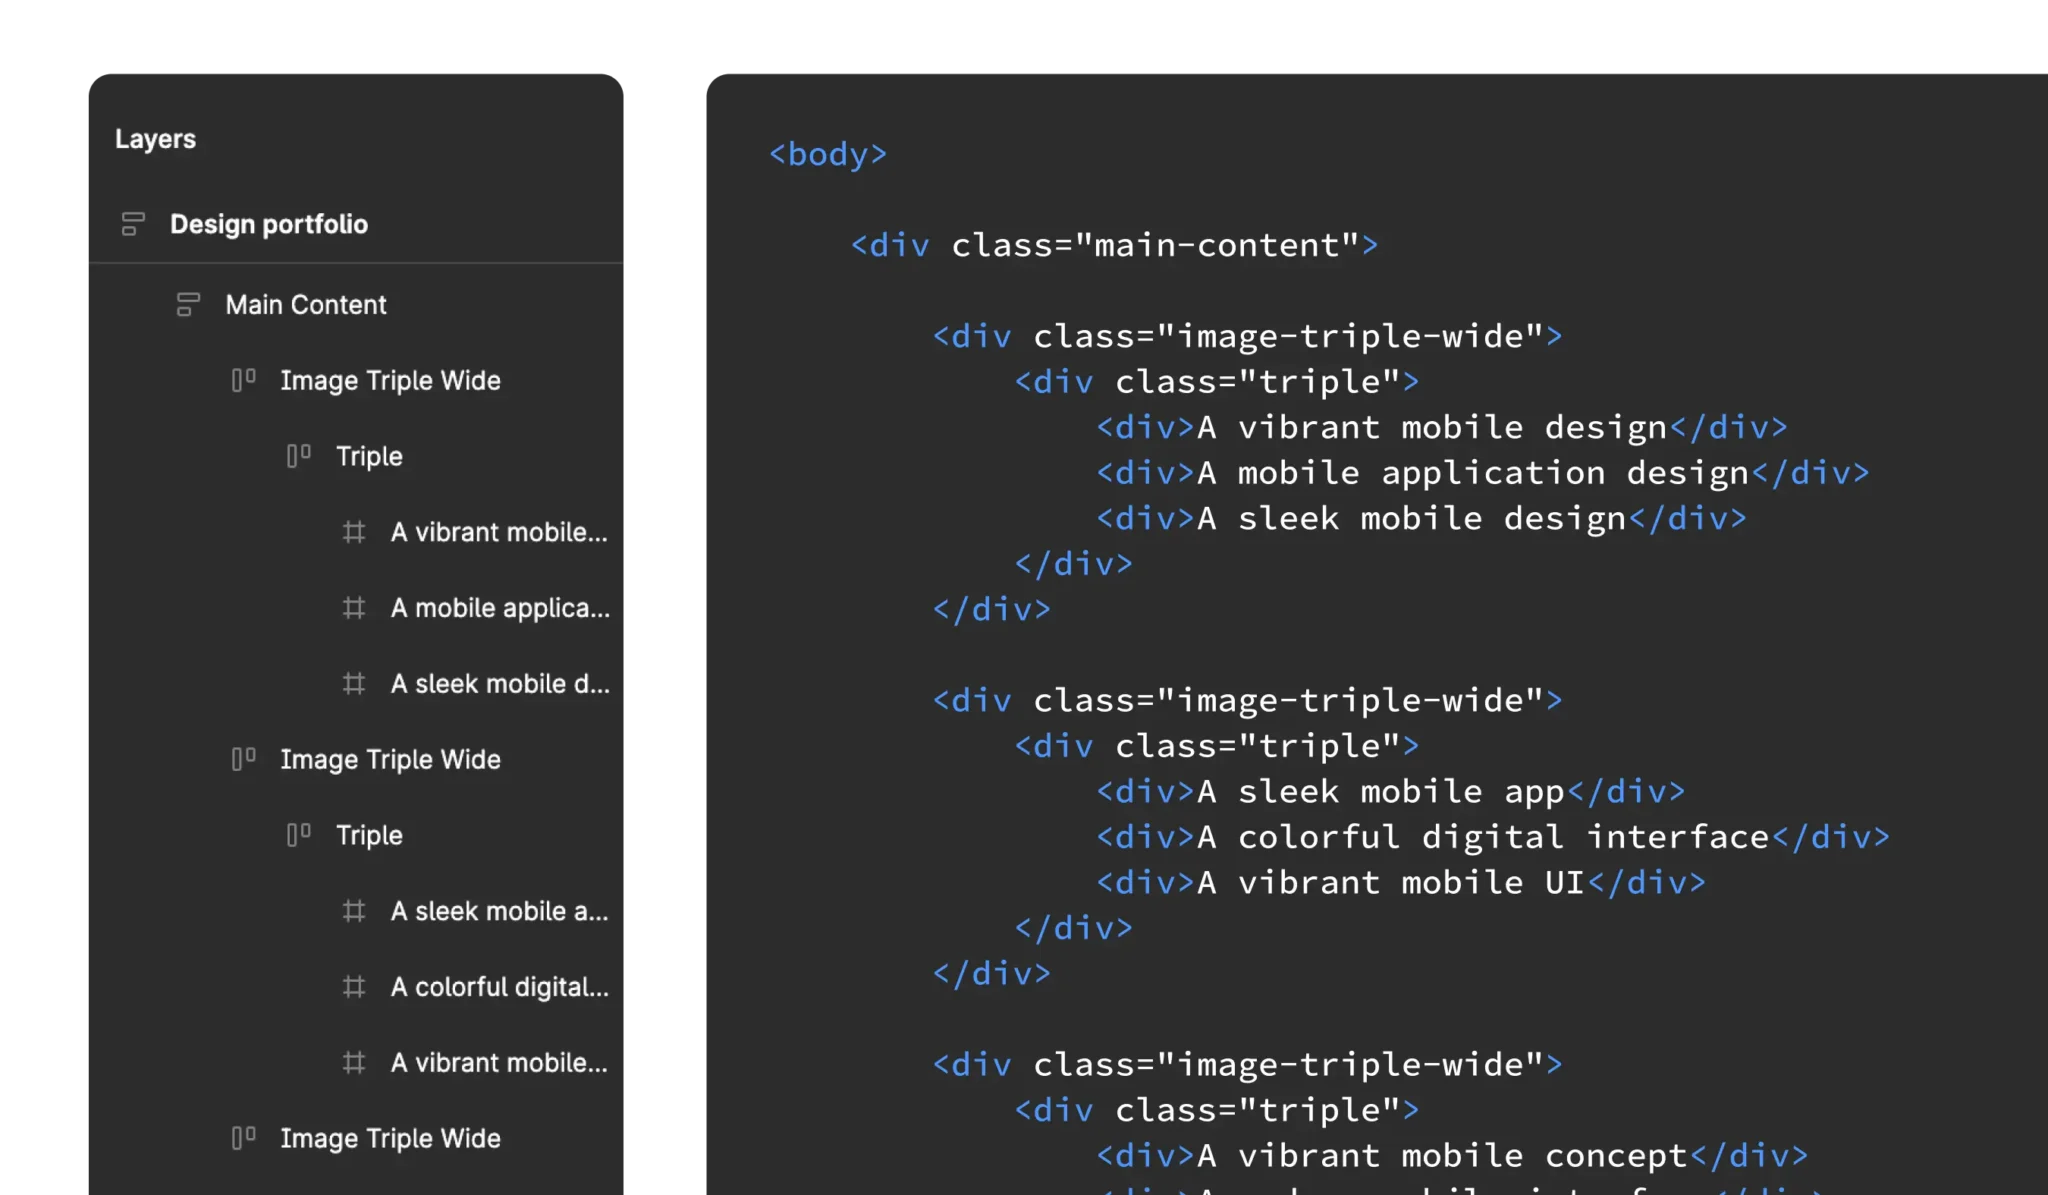Click the first Image Triple Wide component icon

coord(243,378)
